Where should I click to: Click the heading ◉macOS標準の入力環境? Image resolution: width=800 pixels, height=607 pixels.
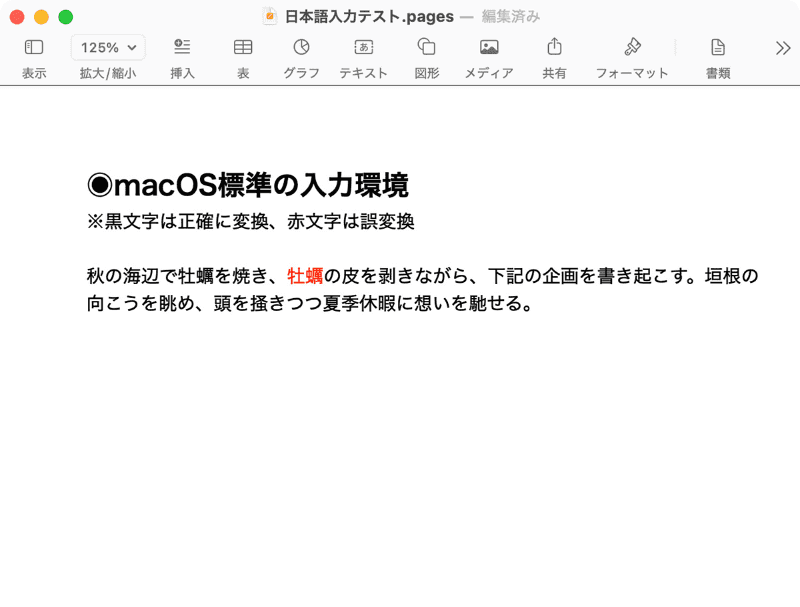tap(247, 185)
